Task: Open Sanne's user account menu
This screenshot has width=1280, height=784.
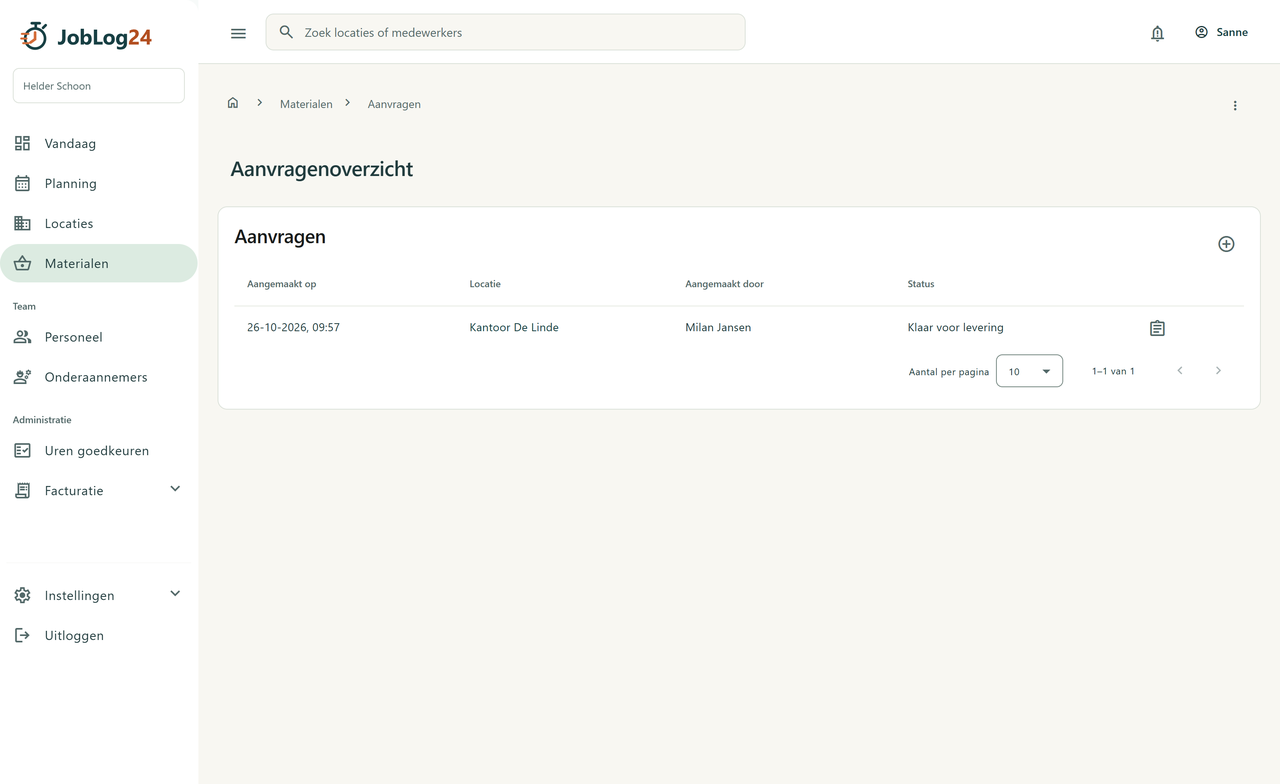Action: point(1221,32)
